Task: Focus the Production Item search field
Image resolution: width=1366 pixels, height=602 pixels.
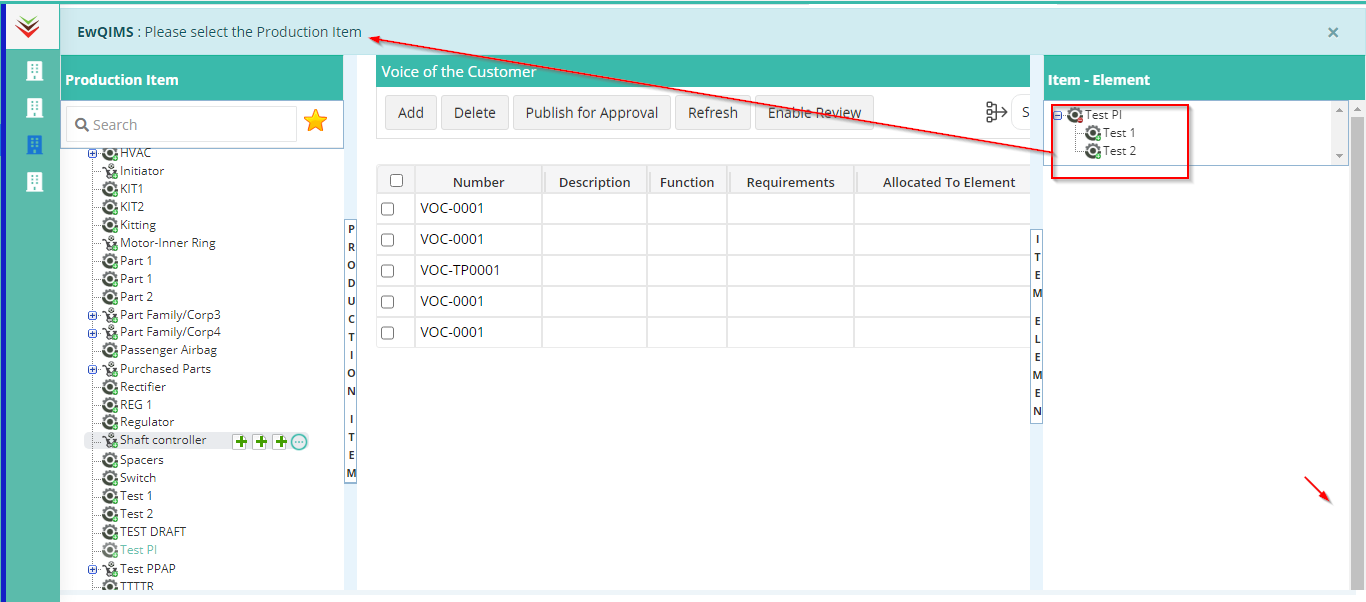Action: [x=181, y=124]
